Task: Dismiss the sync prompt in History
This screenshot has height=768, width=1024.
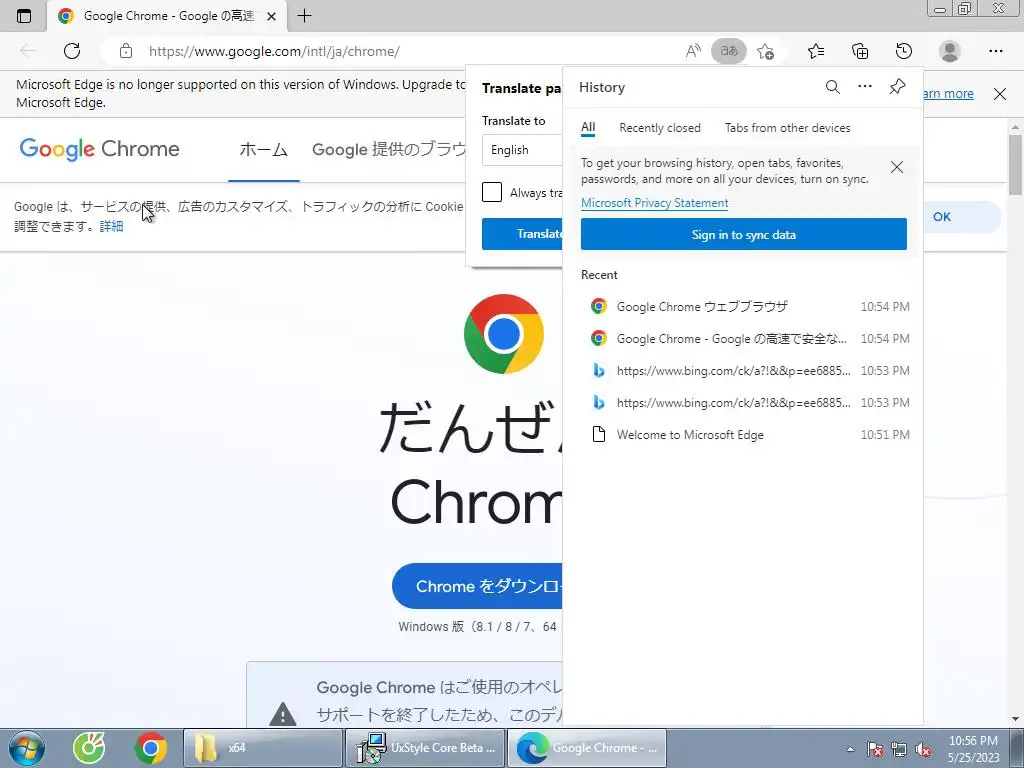Action: (x=897, y=167)
